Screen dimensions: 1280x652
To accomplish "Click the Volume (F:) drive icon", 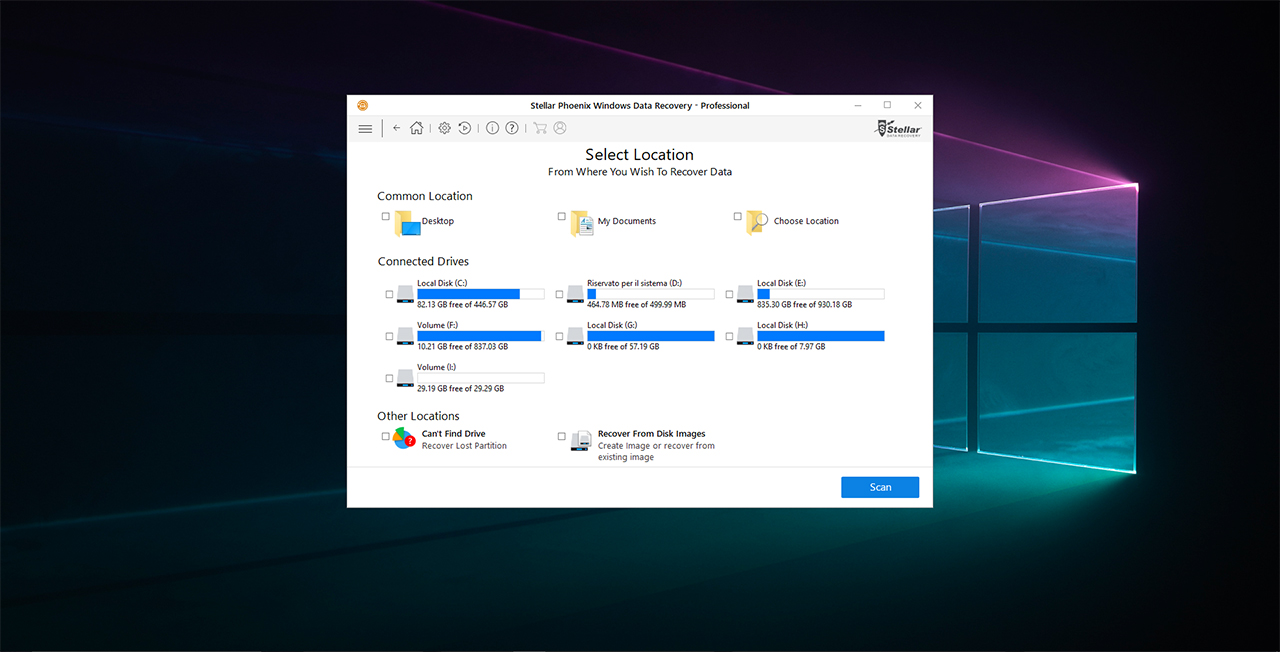I will click(405, 336).
